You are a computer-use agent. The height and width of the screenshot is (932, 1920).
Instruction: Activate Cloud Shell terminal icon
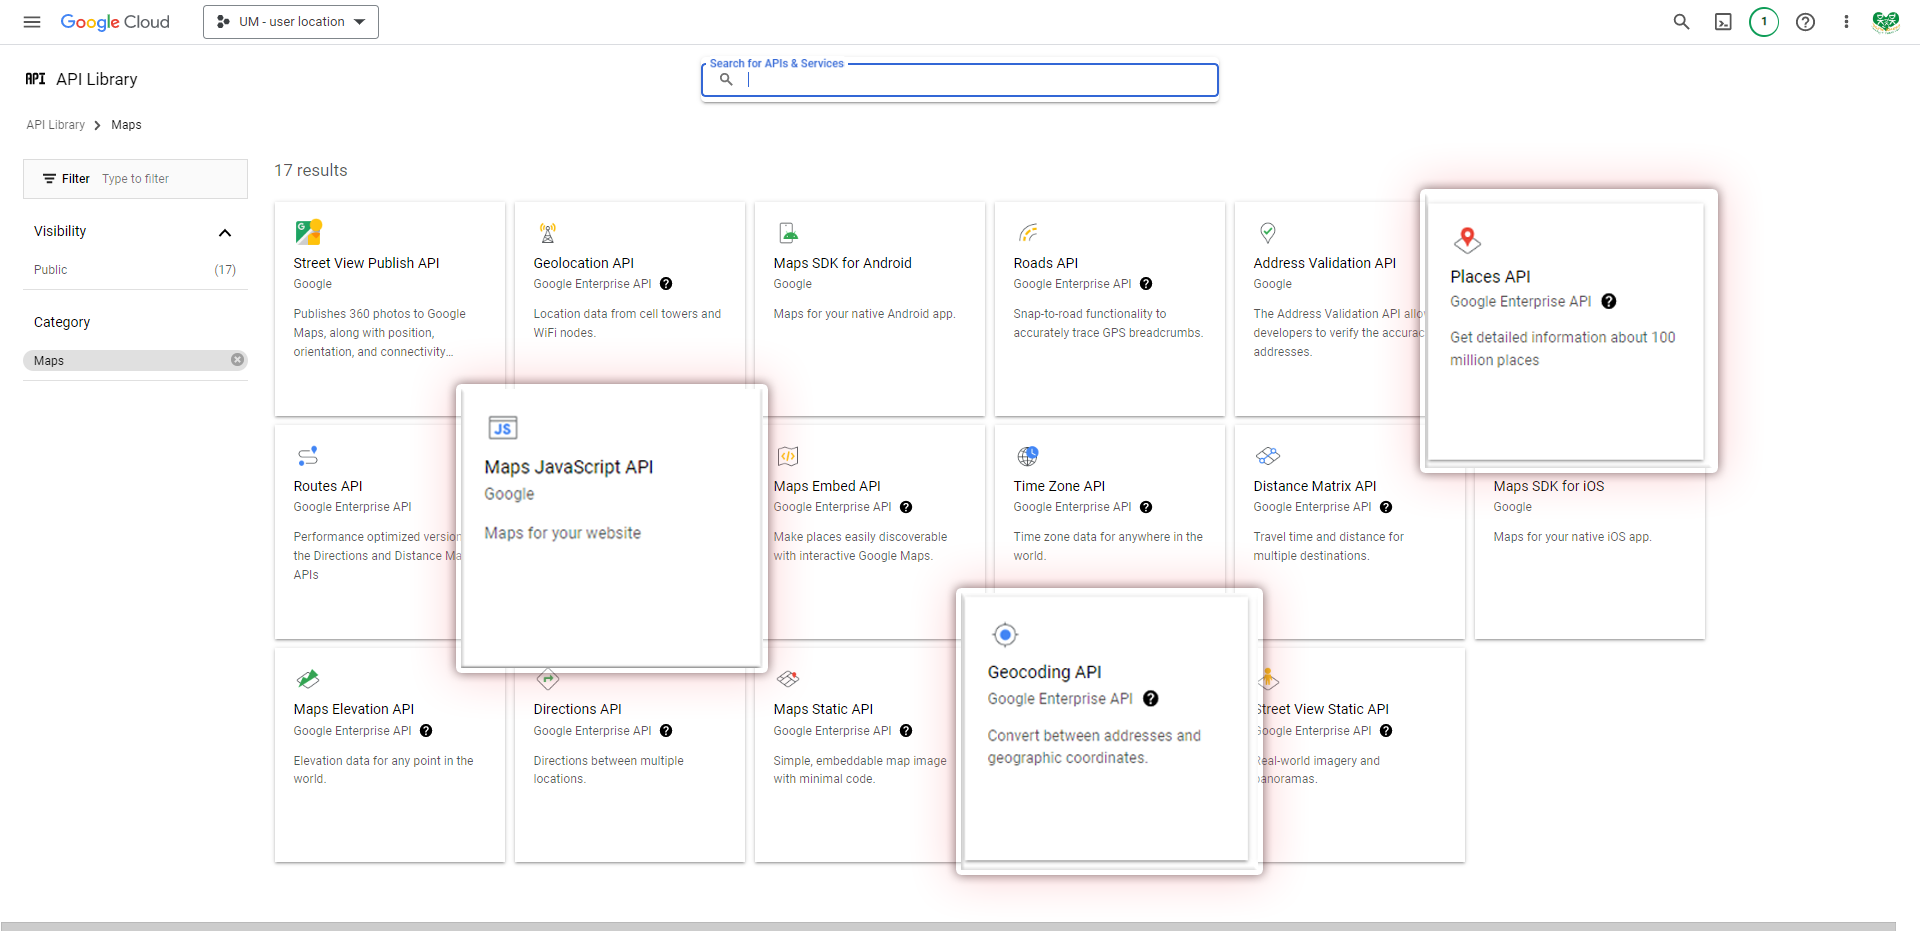[1723, 22]
